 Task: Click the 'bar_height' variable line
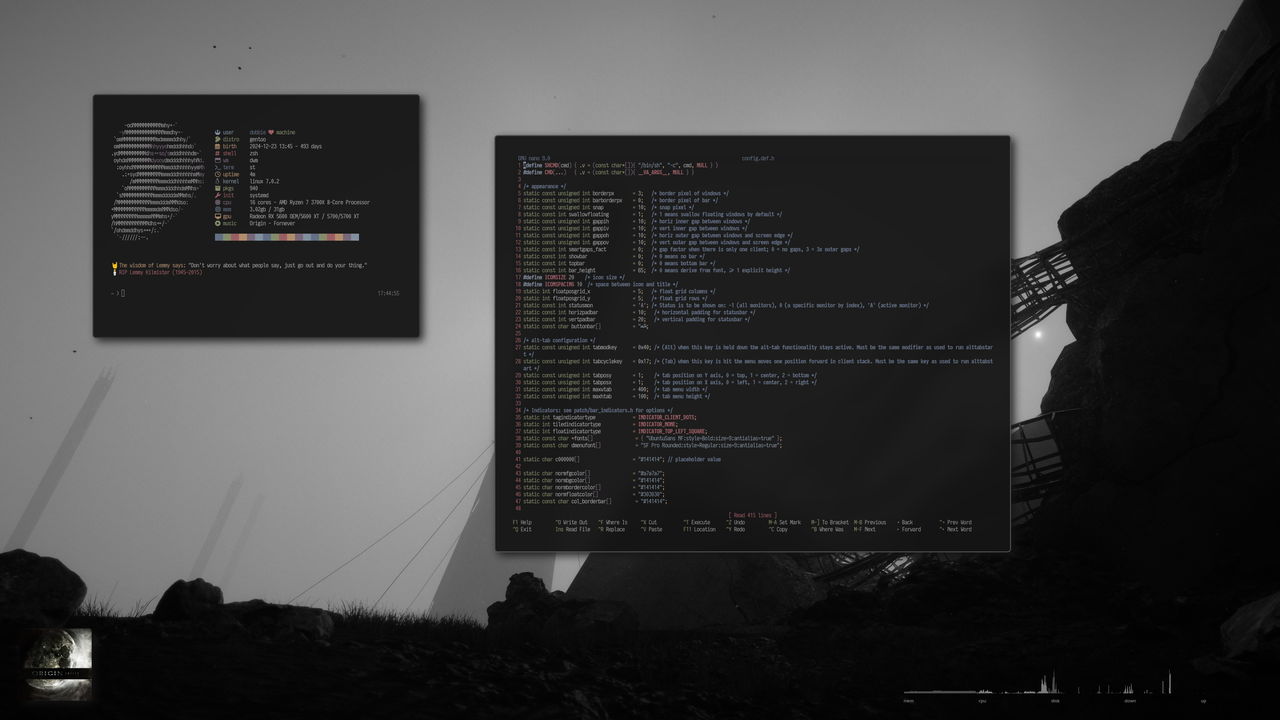[656, 270]
